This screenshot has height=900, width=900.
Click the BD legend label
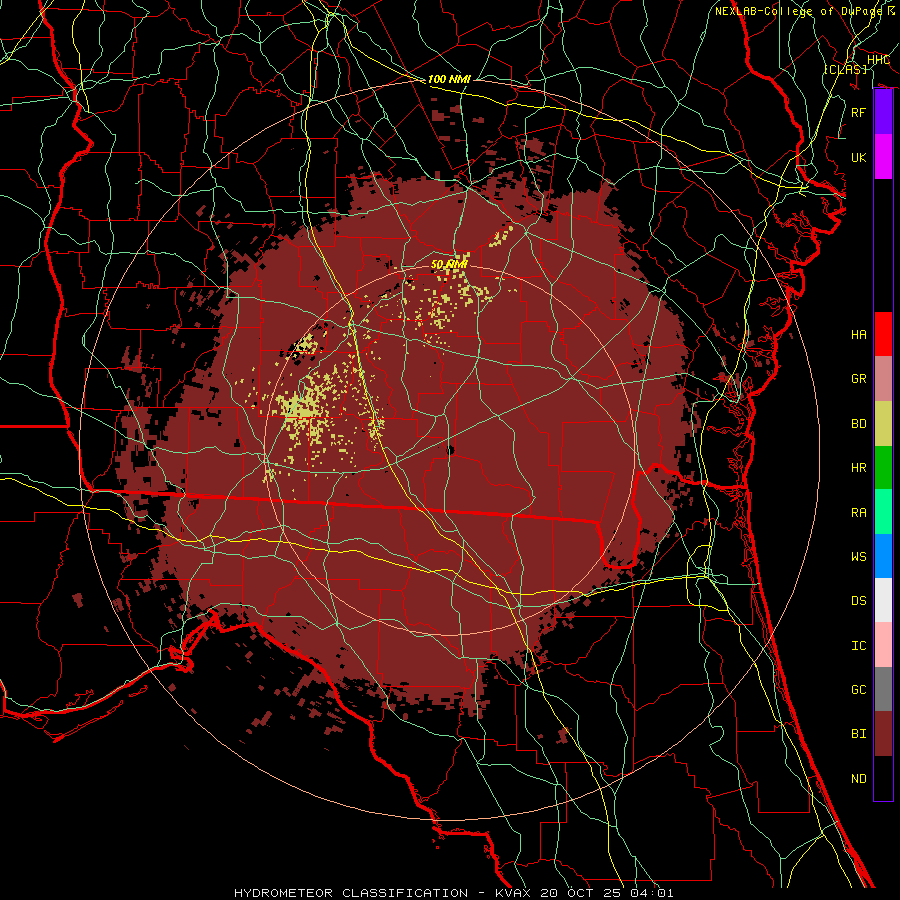click(x=858, y=424)
